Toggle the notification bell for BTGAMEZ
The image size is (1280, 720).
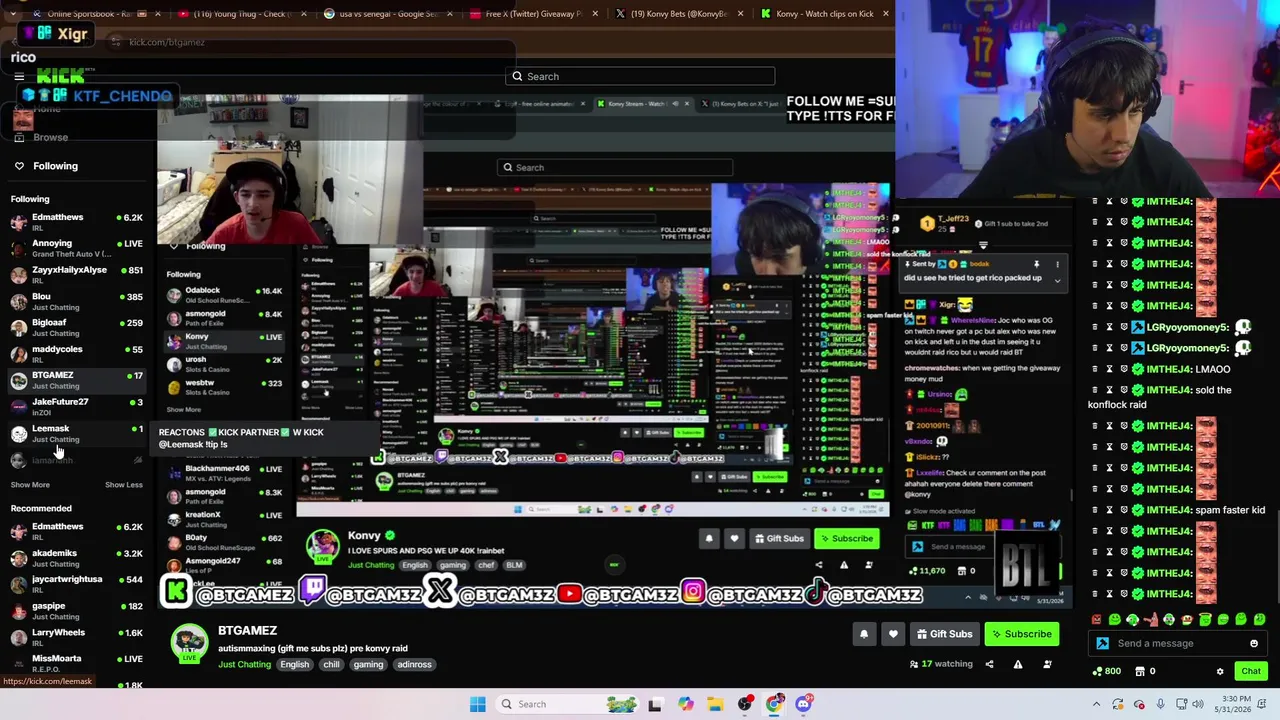(x=864, y=634)
